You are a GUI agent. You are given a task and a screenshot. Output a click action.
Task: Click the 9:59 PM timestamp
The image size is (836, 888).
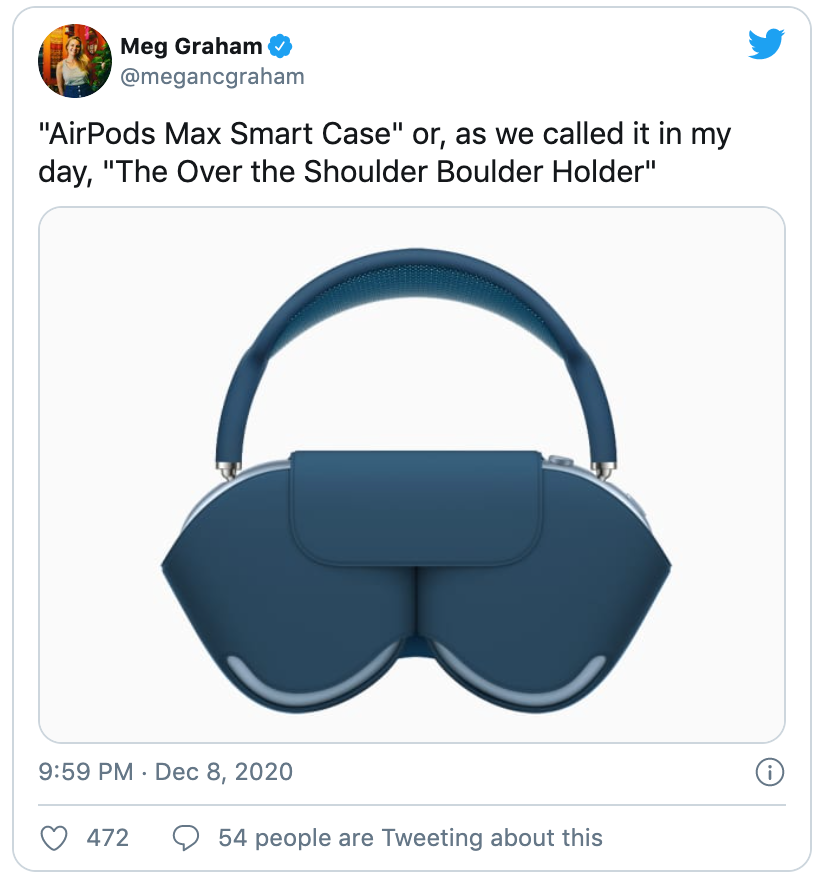pos(86,772)
